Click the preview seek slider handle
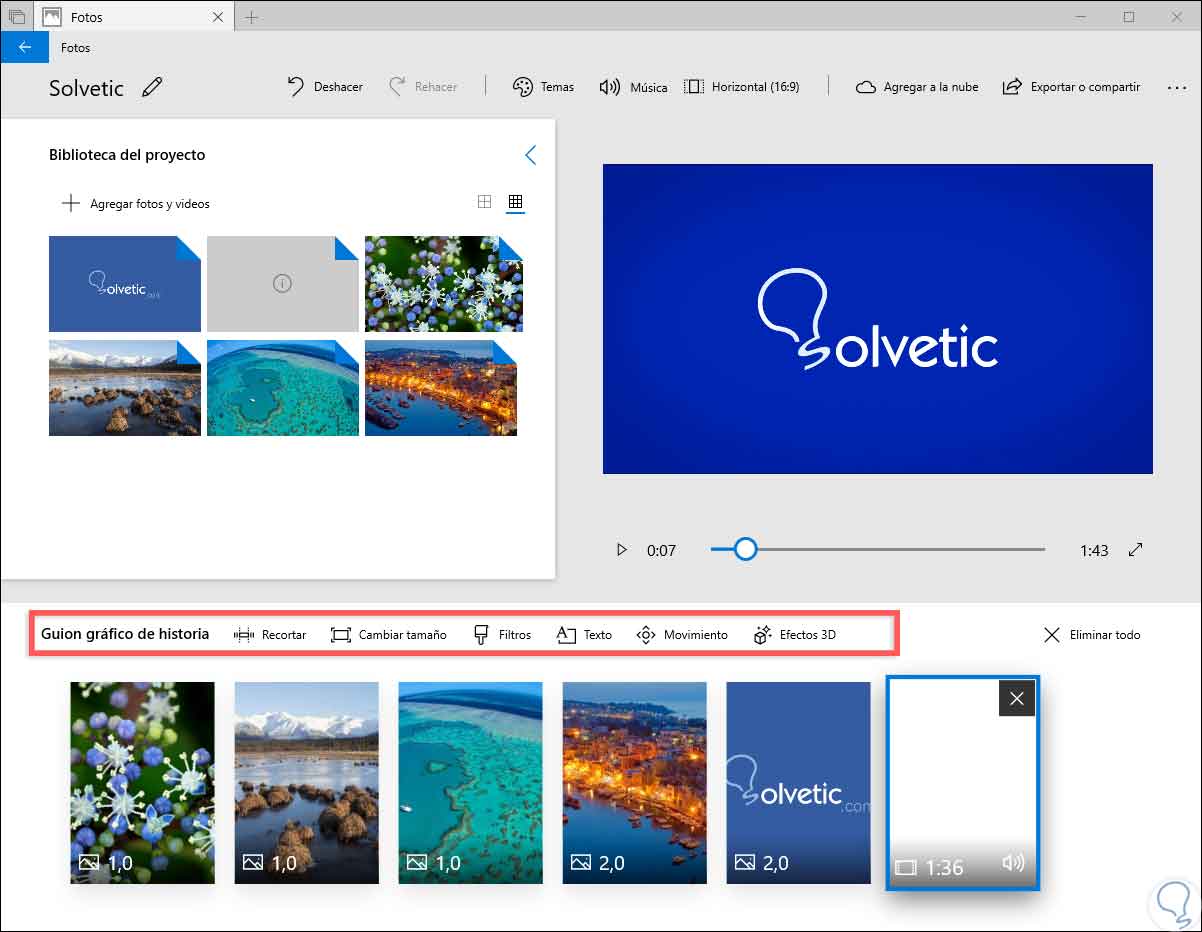This screenshot has width=1202, height=932. pos(745,549)
